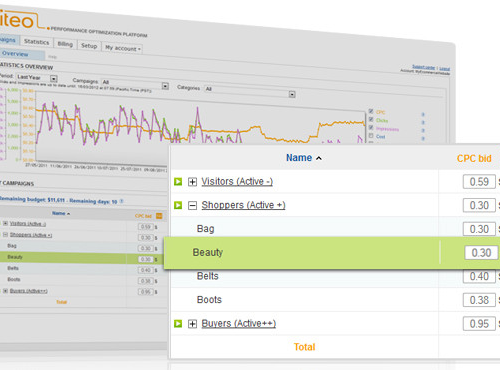The width and height of the screenshot is (500, 378).
Task: Click the 0.95 bid field for Buyers
Action: click(479, 324)
